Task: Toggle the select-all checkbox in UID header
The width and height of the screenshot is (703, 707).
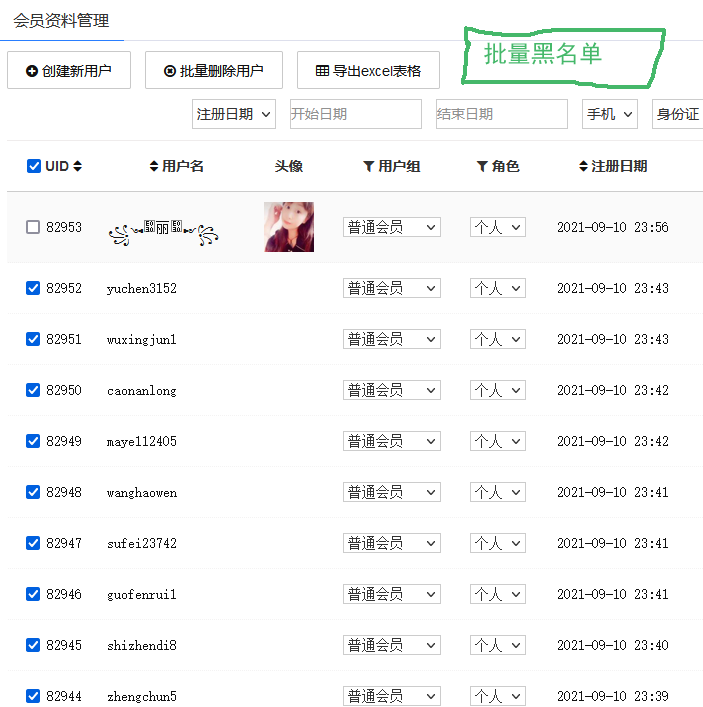Action: click(x=34, y=166)
